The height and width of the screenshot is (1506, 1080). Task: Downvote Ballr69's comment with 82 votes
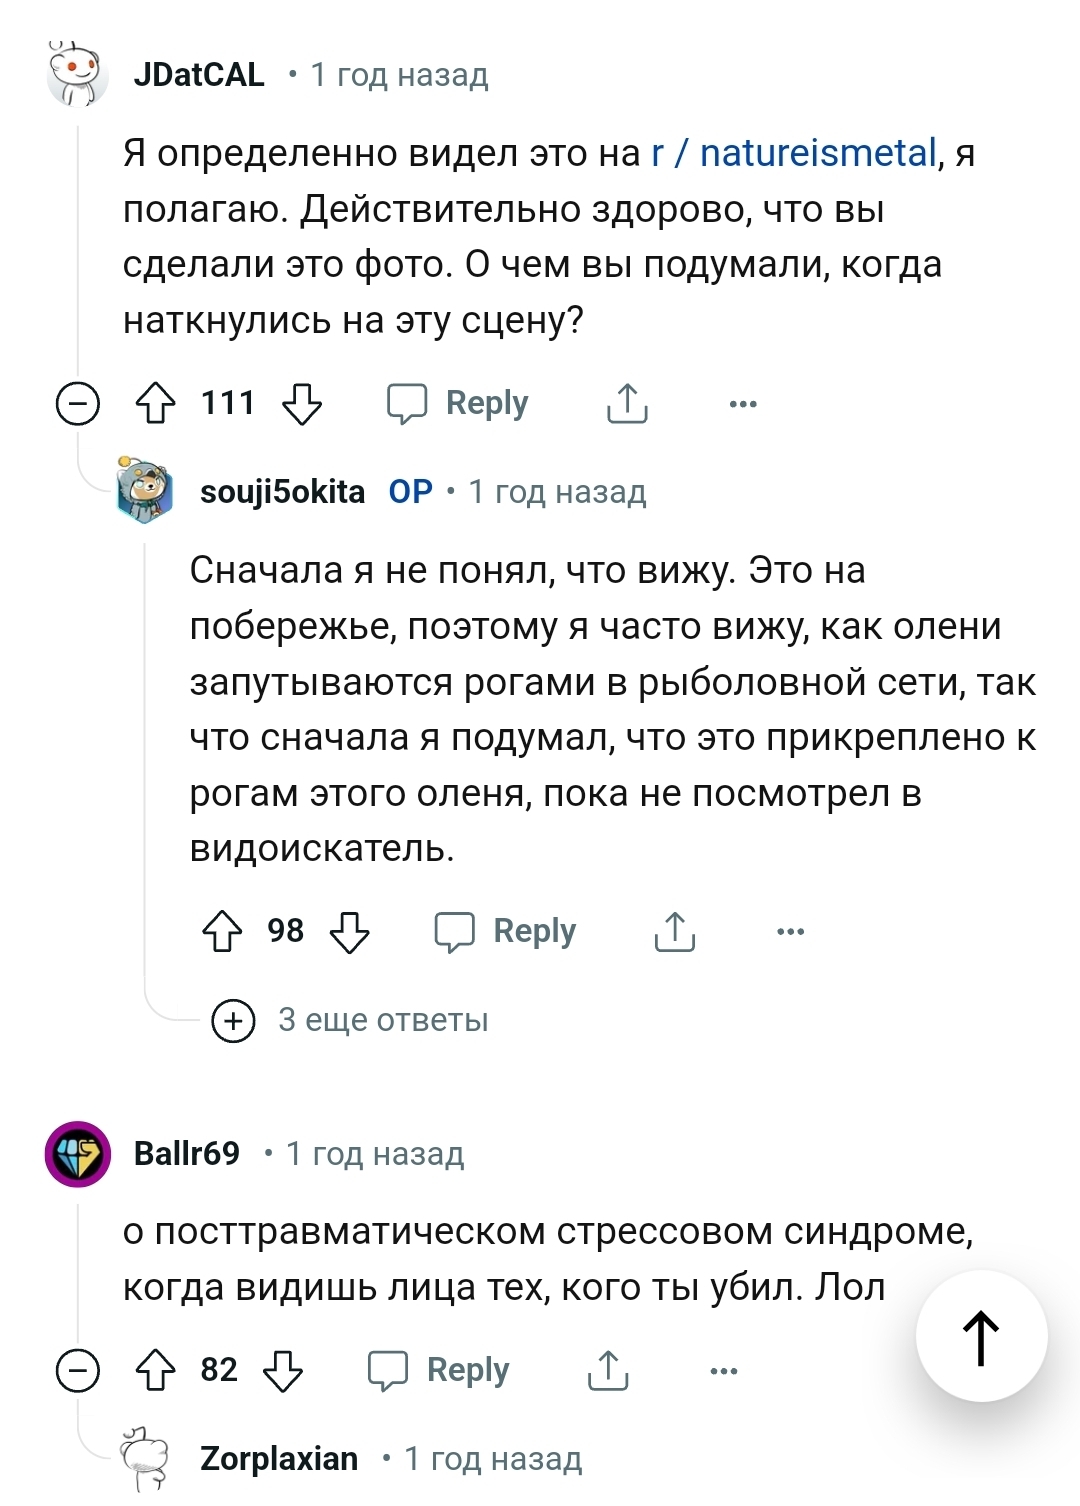coord(282,1371)
